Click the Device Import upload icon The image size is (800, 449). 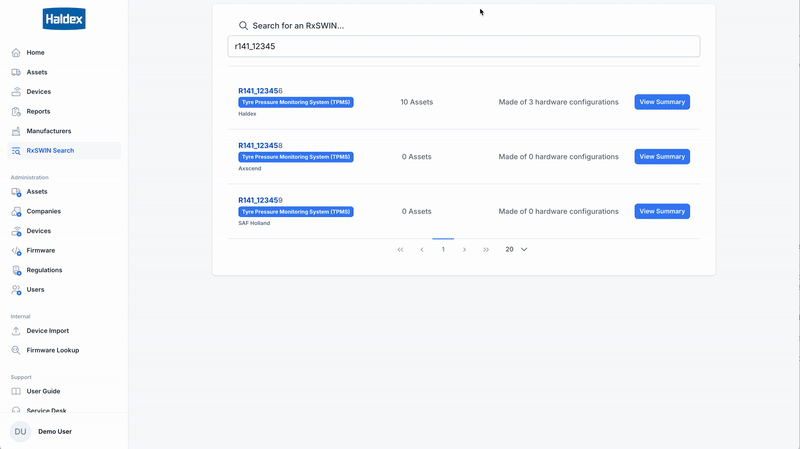point(16,331)
